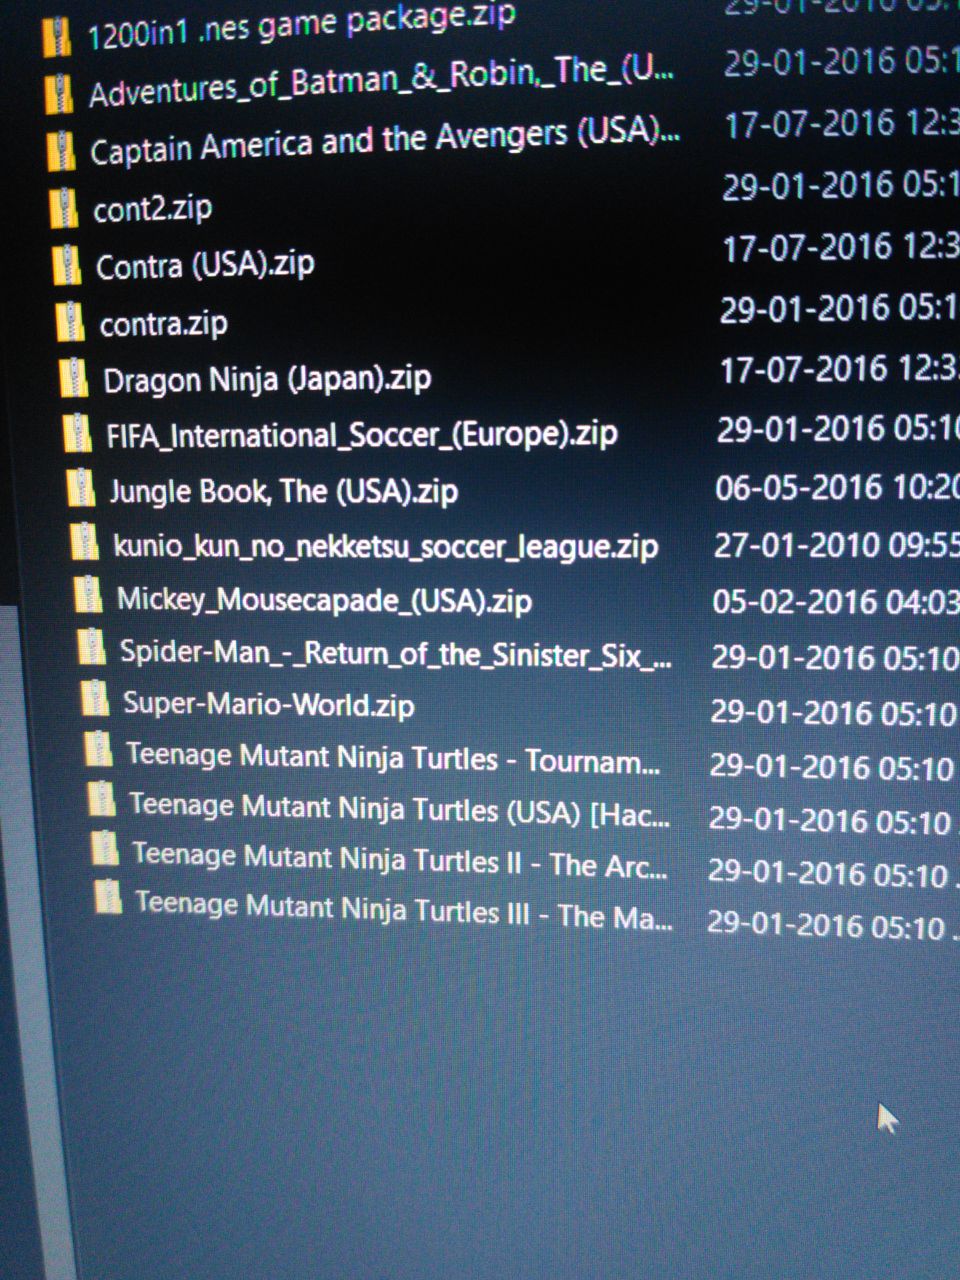Select file name kunio_kun_no_nekketsu_soccer_league.zip
The width and height of the screenshot is (960, 1280).
[x=386, y=547]
